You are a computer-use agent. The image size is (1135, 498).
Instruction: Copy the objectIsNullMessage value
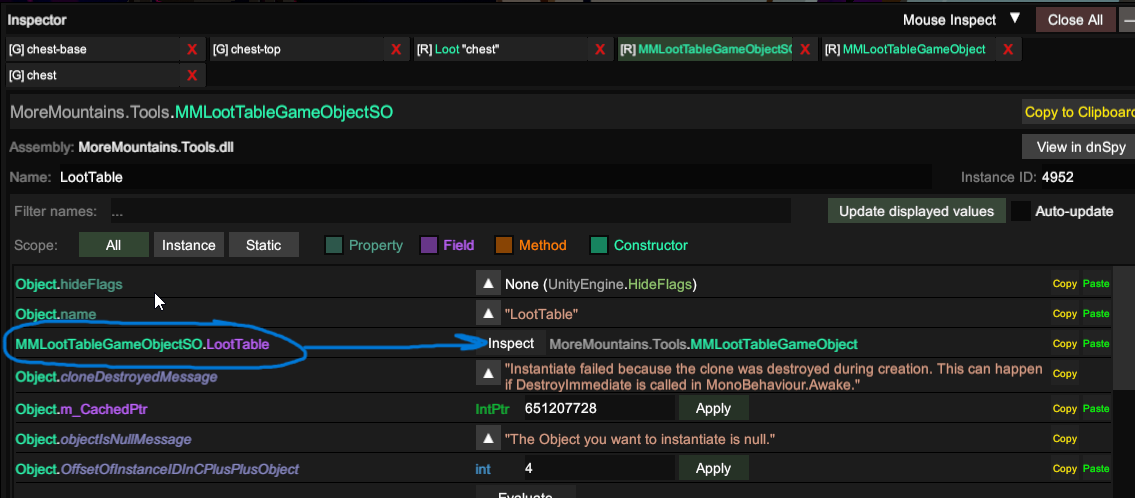point(1065,439)
